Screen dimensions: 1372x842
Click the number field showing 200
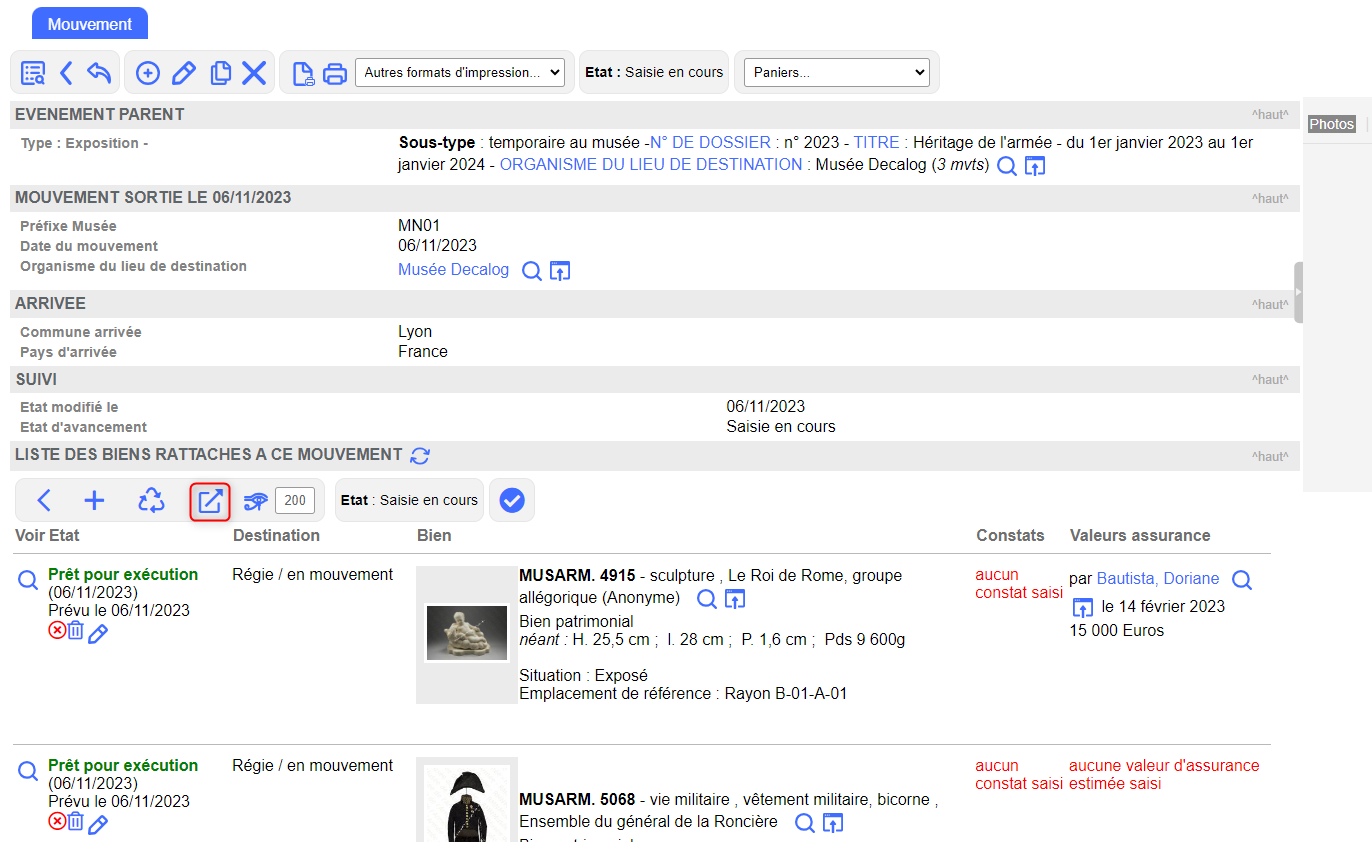pos(295,500)
